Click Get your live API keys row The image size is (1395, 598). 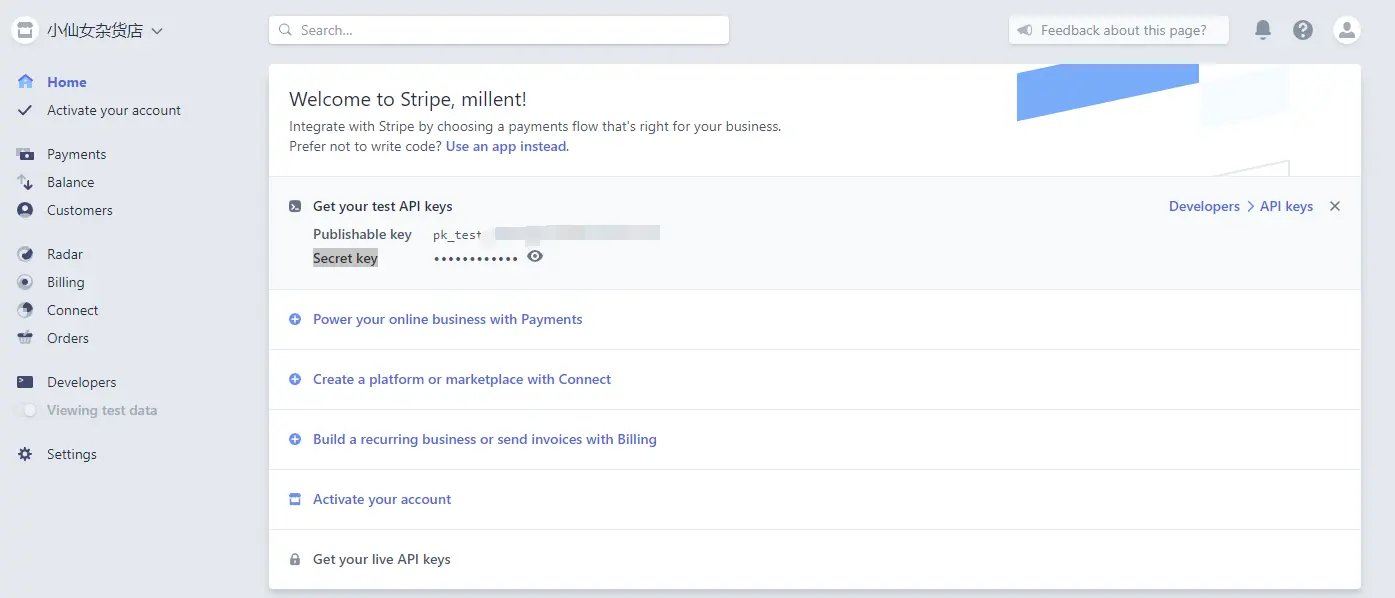815,559
